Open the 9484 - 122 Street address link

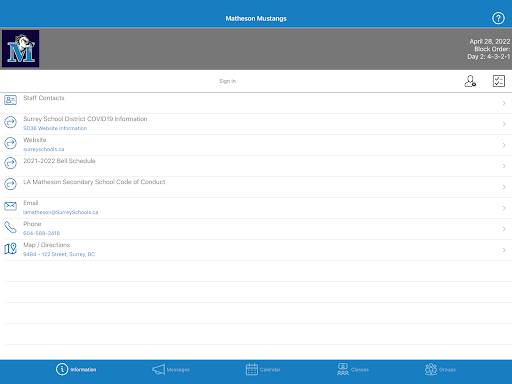click(x=59, y=254)
